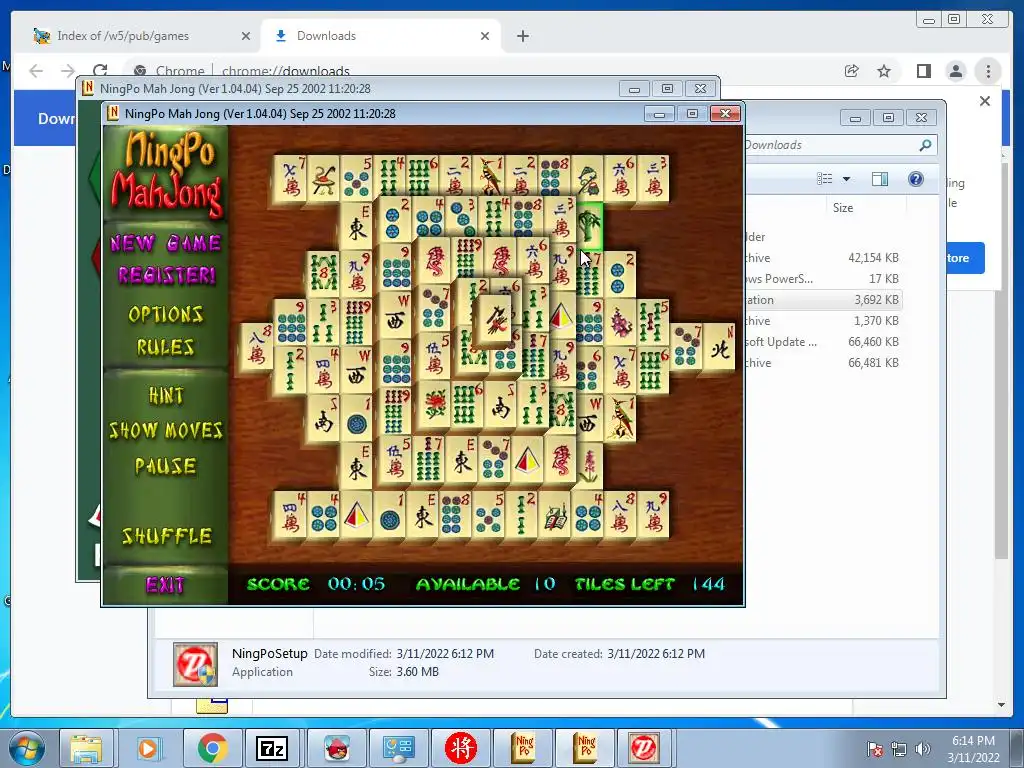This screenshot has height=768, width=1024.
Task: Select the file row sized 66,481 KB
Action: pos(823,362)
